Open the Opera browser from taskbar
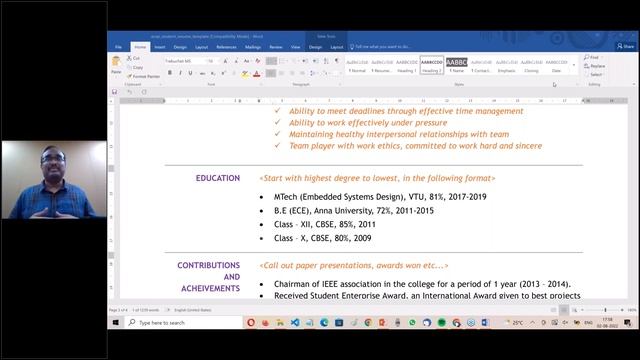Screen dimensions: 640x360 (251, 322)
